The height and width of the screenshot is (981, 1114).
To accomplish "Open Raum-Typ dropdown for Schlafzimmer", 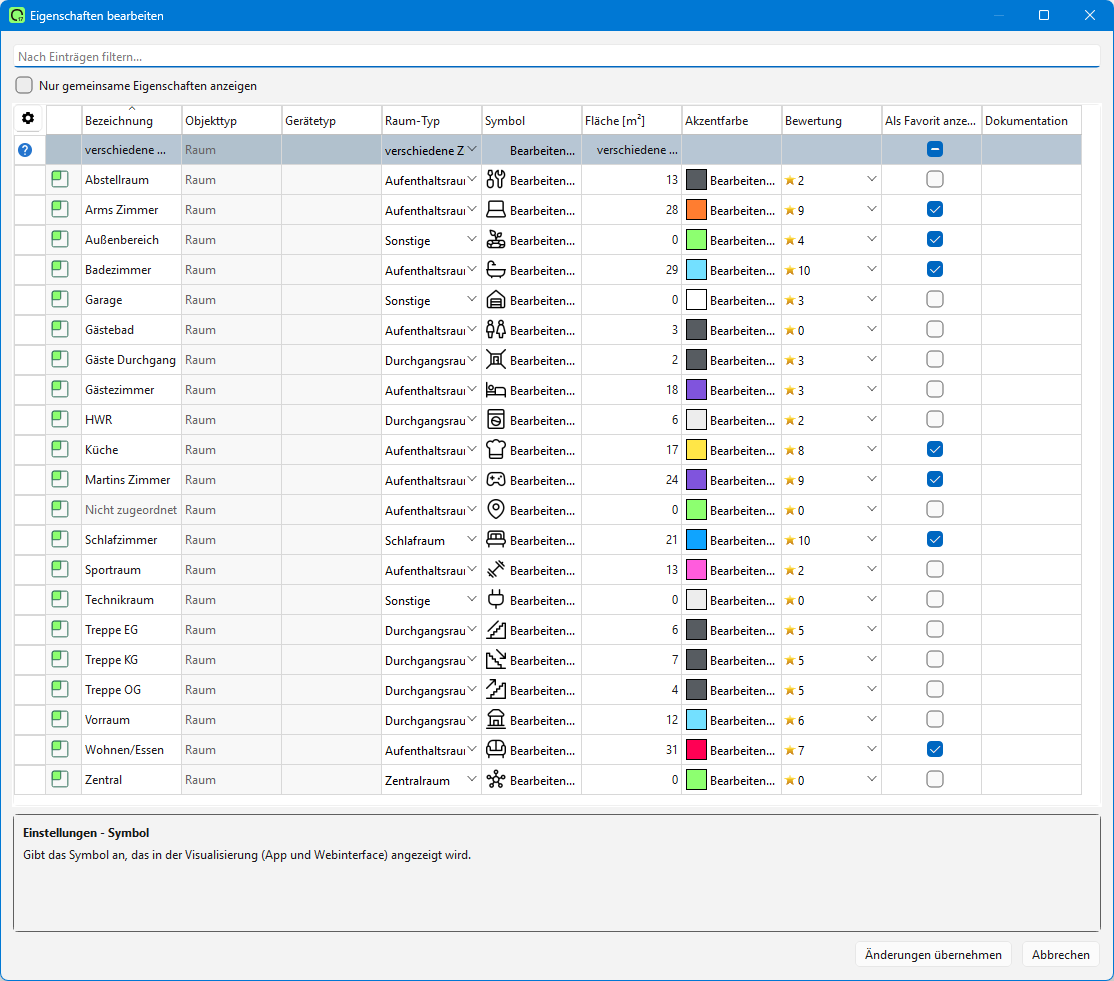I will tap(471, 540).
